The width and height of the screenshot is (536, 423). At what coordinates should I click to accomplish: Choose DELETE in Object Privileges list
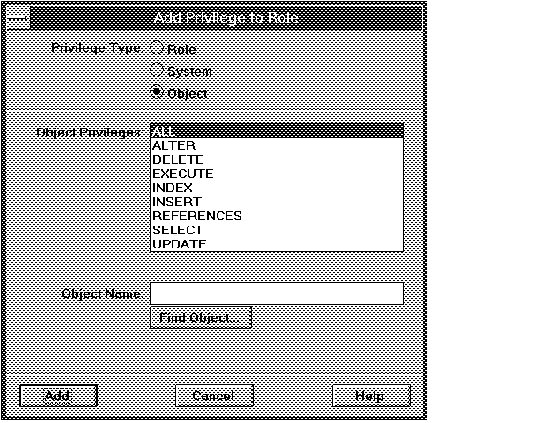(277, 160)
